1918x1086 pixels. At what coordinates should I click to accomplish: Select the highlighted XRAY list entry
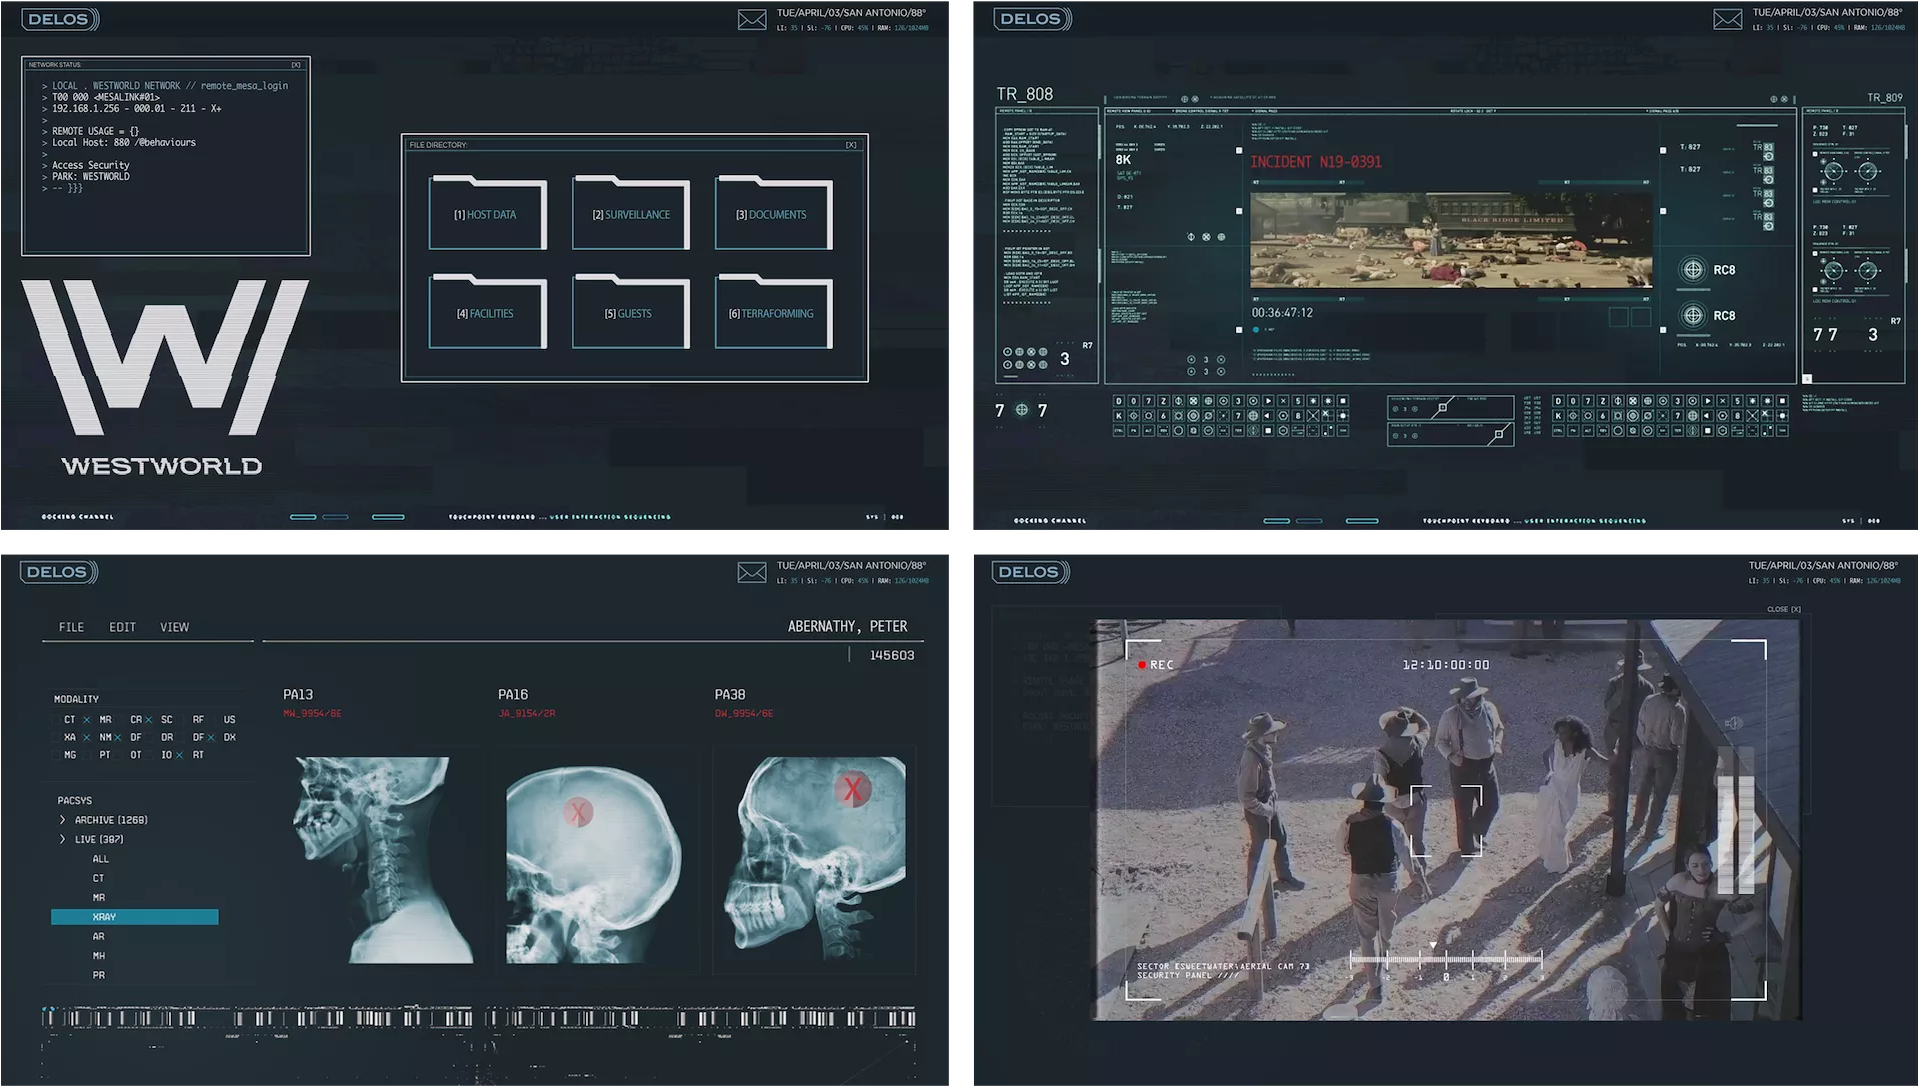point(135,917)
